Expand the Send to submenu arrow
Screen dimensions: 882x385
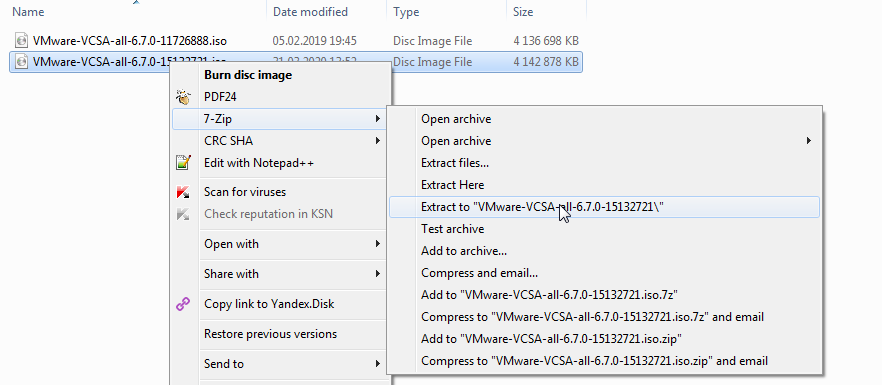[379, 364]
